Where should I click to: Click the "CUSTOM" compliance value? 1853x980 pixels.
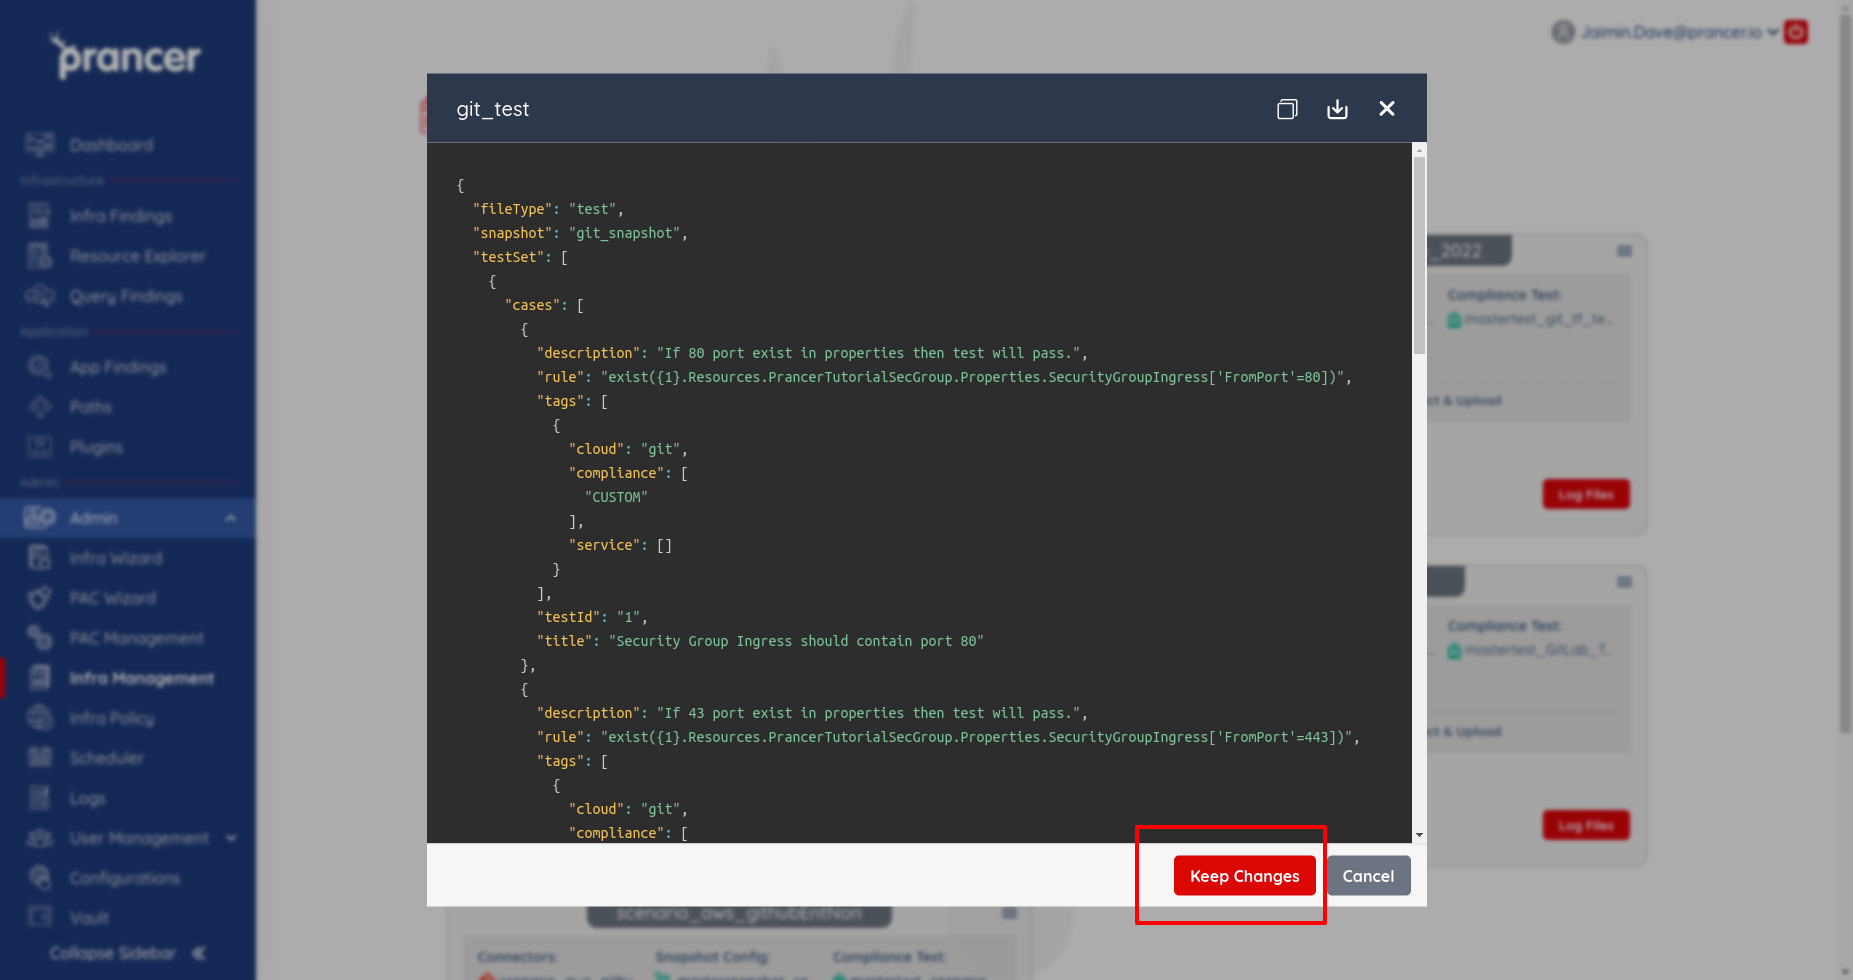click(616, 497)
